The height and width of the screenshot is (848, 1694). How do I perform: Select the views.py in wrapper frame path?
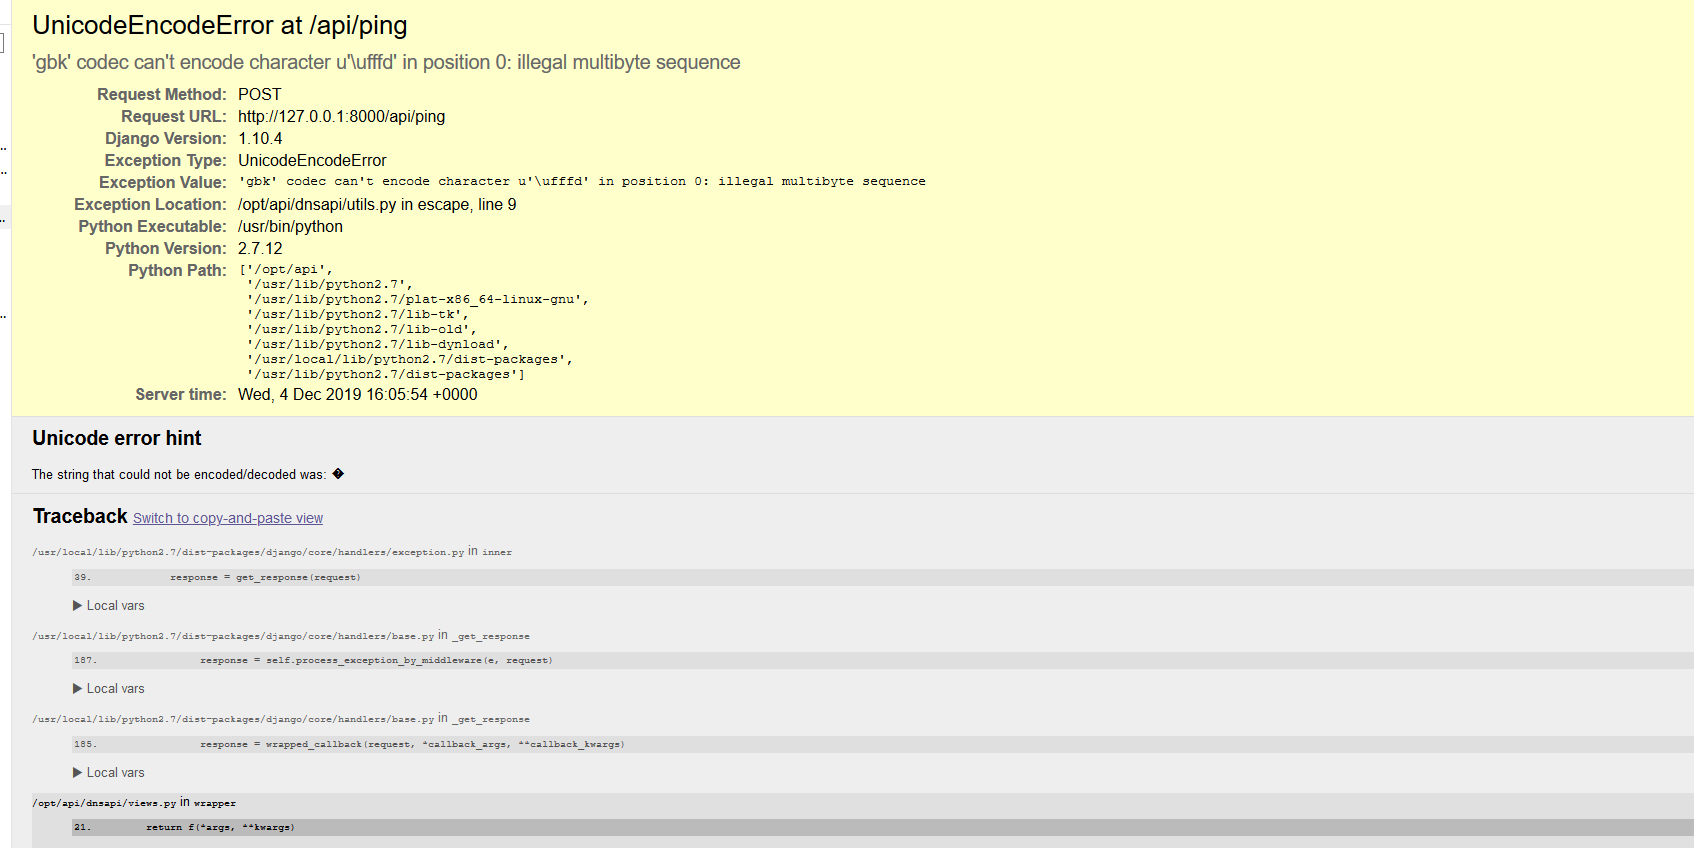pos(134,803)
